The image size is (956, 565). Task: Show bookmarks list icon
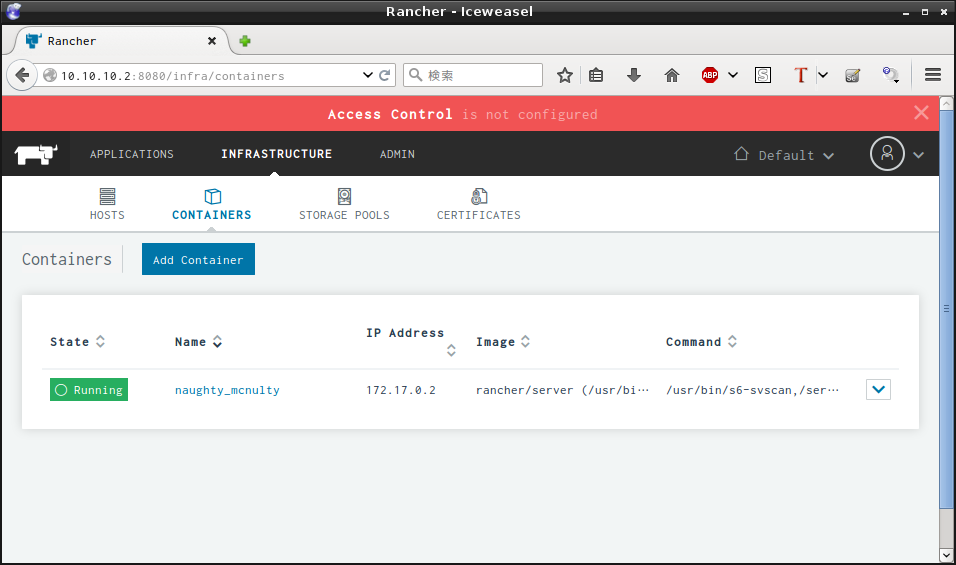596,75
